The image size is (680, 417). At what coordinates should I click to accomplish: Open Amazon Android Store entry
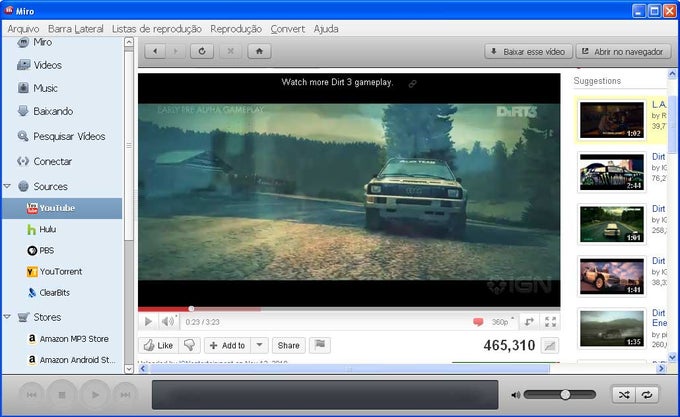pyautogui.click(x=71, y=360)
